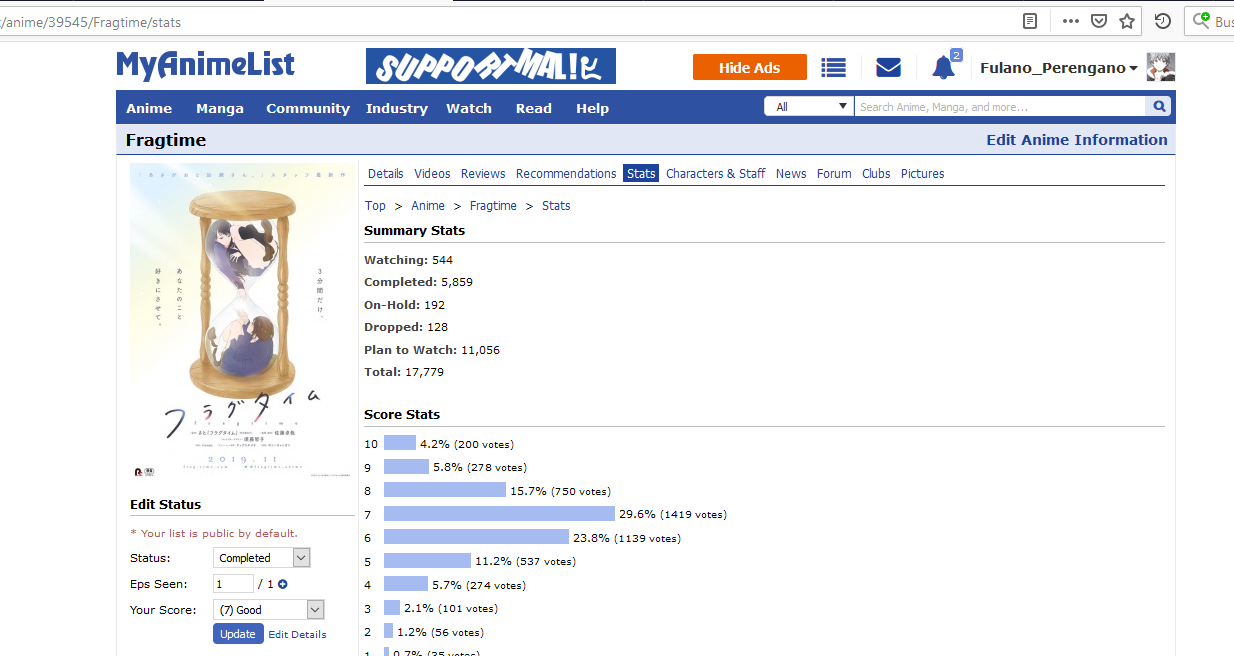Increment episodes seen with plus icon
The width and height of the screenshot is (1234, 656).
click(x=283, y=584)
